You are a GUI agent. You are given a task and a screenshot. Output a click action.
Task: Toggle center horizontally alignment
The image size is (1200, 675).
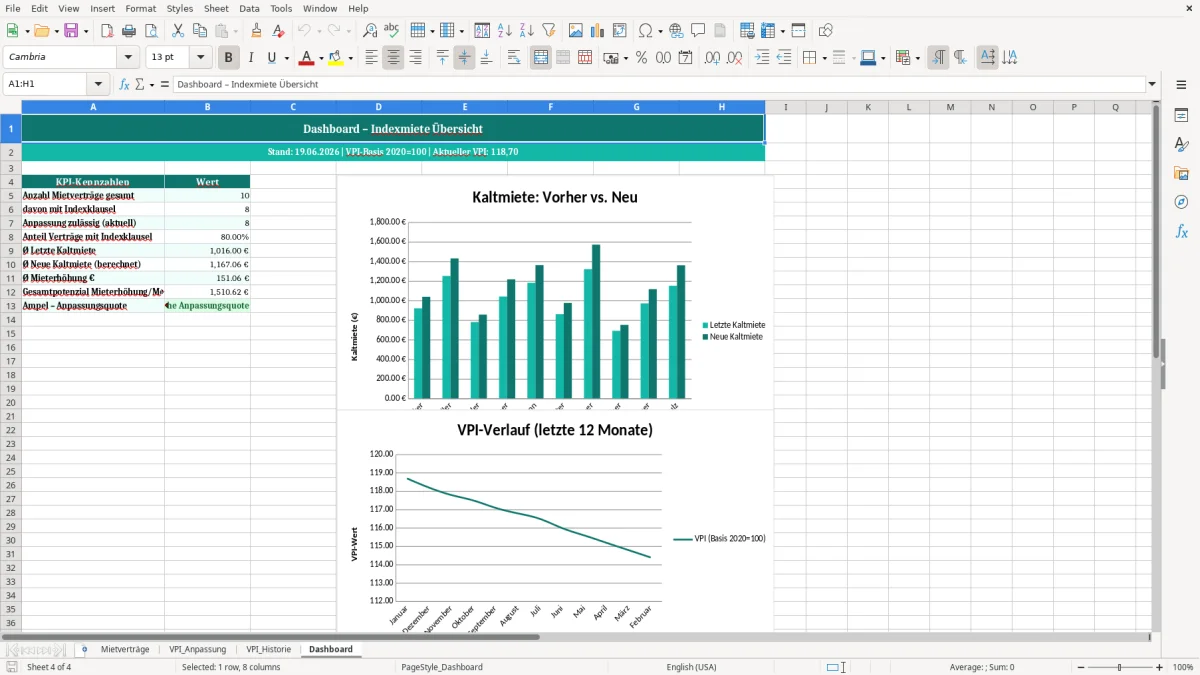[393, 58]
